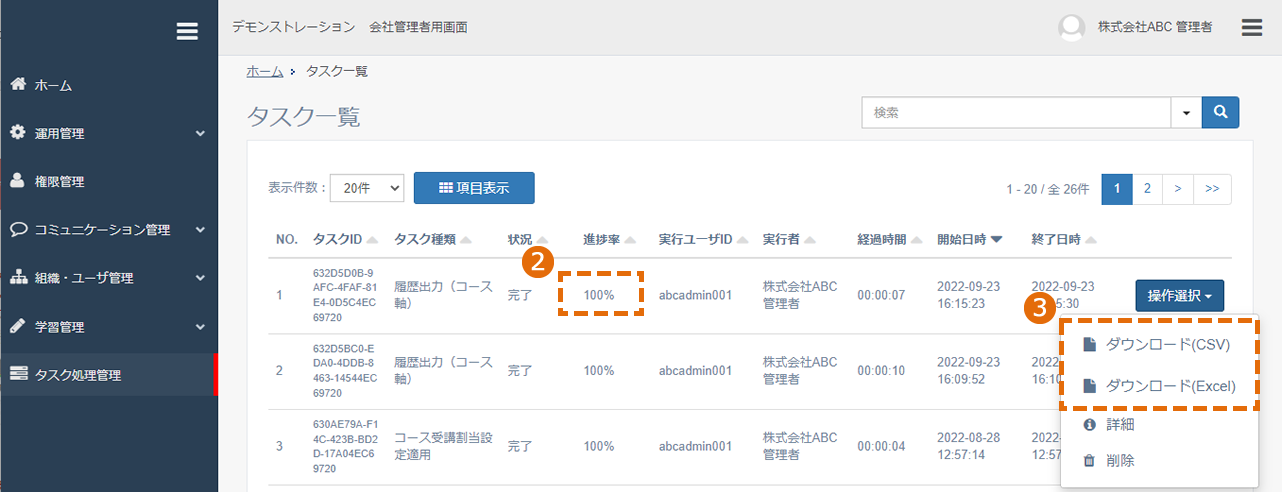Open the 表示件数 20件 dropdown

coord(367,187)
